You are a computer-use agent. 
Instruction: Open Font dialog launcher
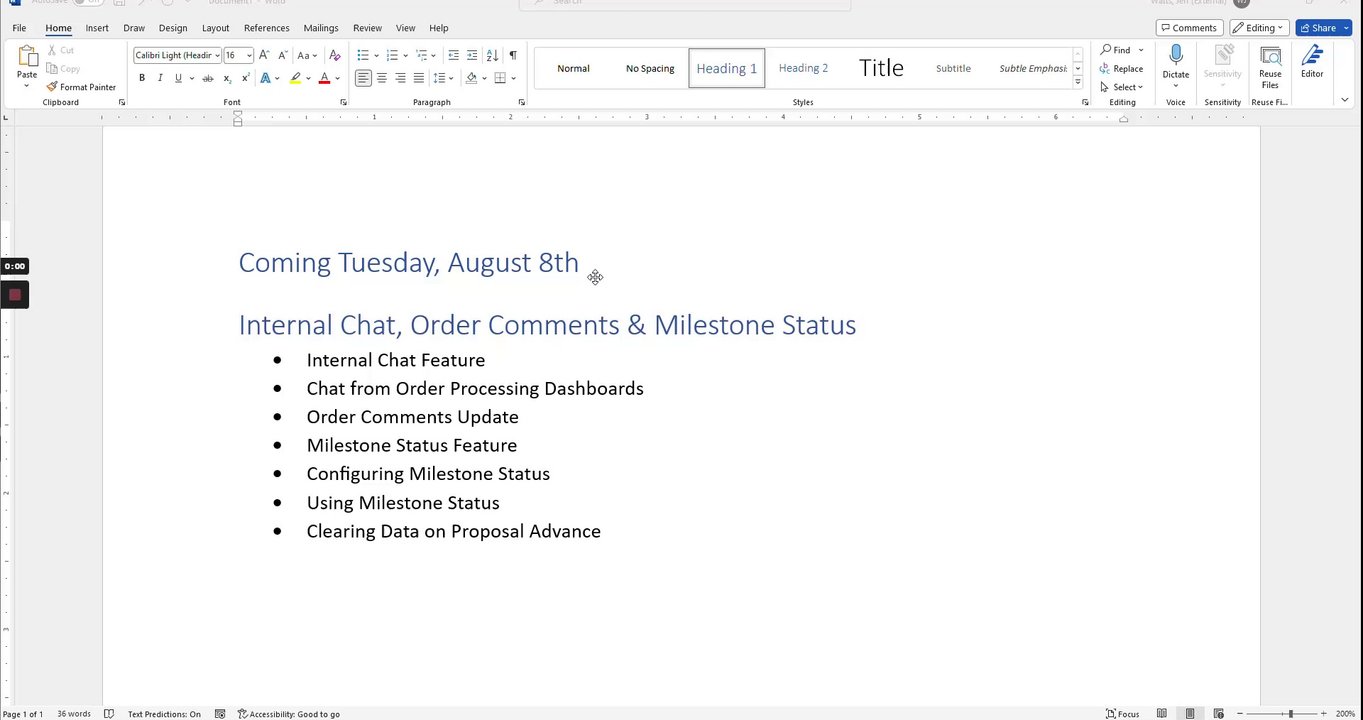(343, 102)
